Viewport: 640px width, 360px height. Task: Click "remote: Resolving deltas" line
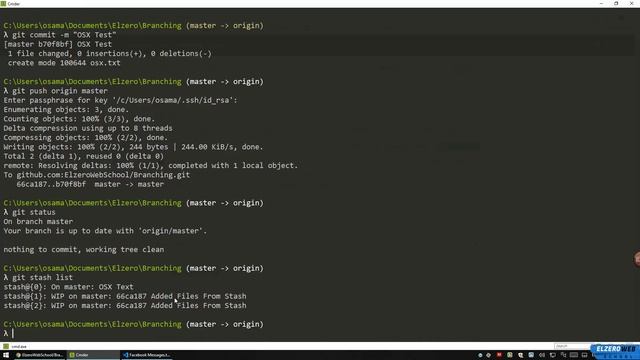(x=151, y=166)
